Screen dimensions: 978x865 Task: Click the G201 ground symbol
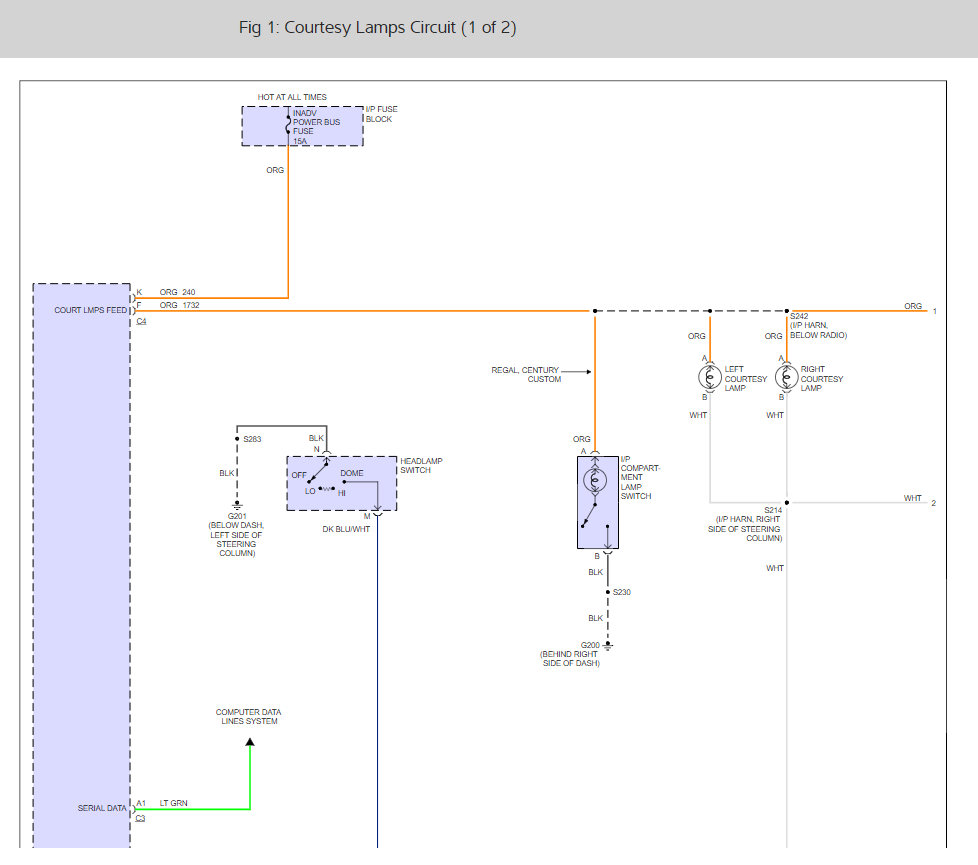click(x=237, y=507)
